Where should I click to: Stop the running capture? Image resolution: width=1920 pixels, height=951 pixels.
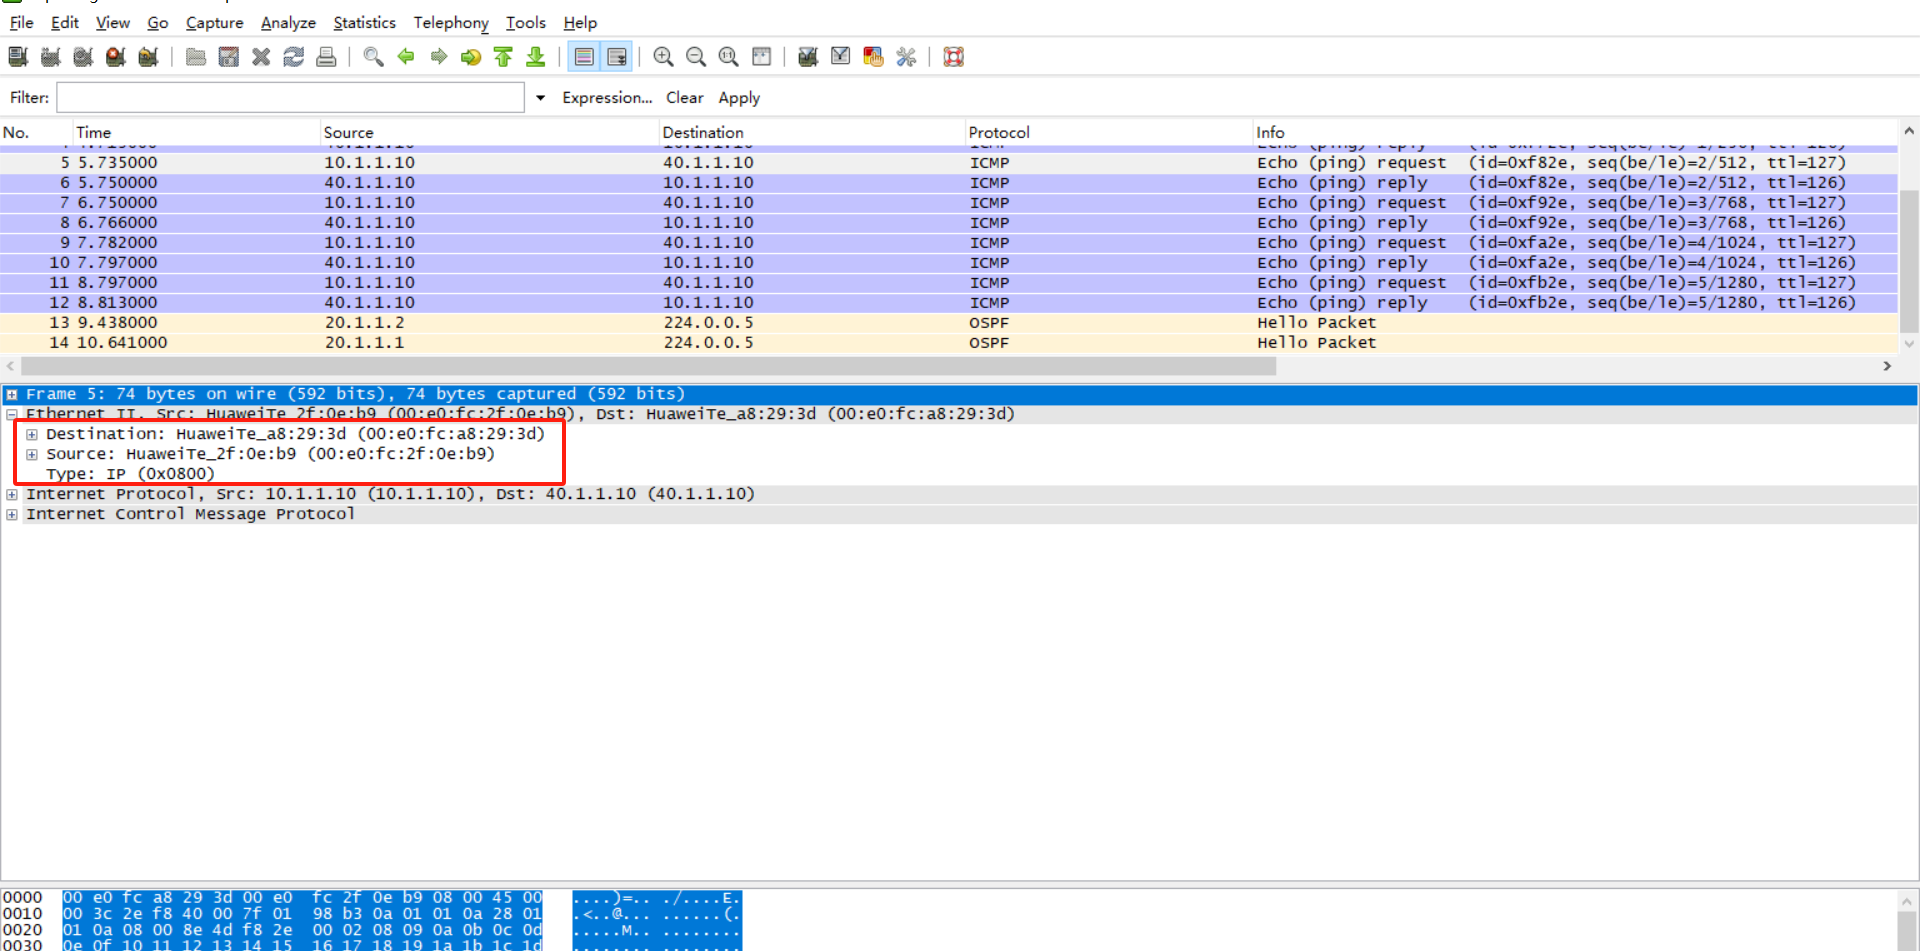[x=116, y=57]
